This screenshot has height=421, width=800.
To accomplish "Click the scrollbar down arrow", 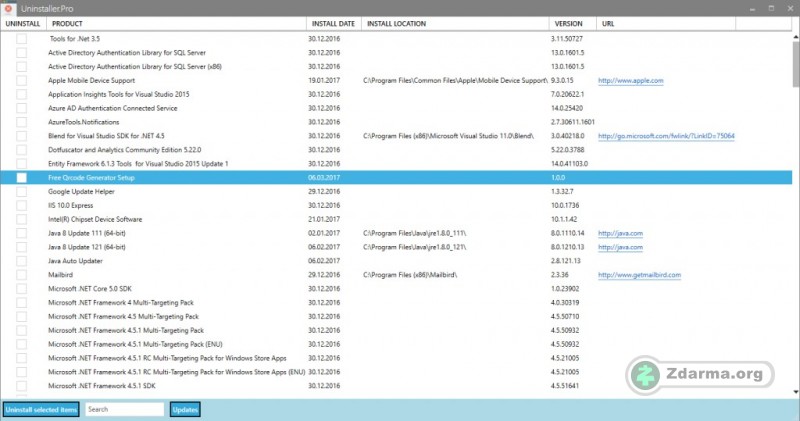I will (796, 392).
